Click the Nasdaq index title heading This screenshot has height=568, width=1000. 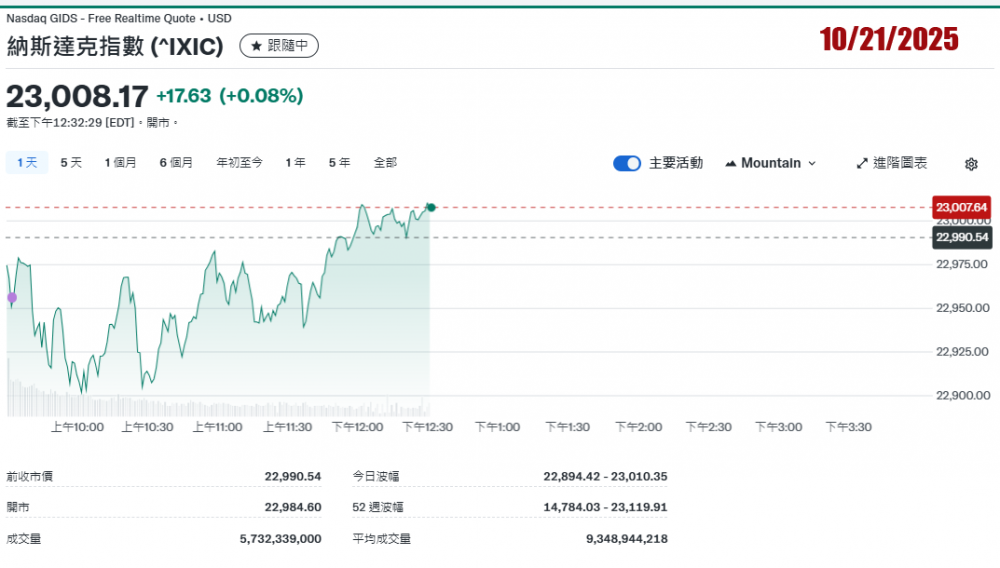pos(115,46)
